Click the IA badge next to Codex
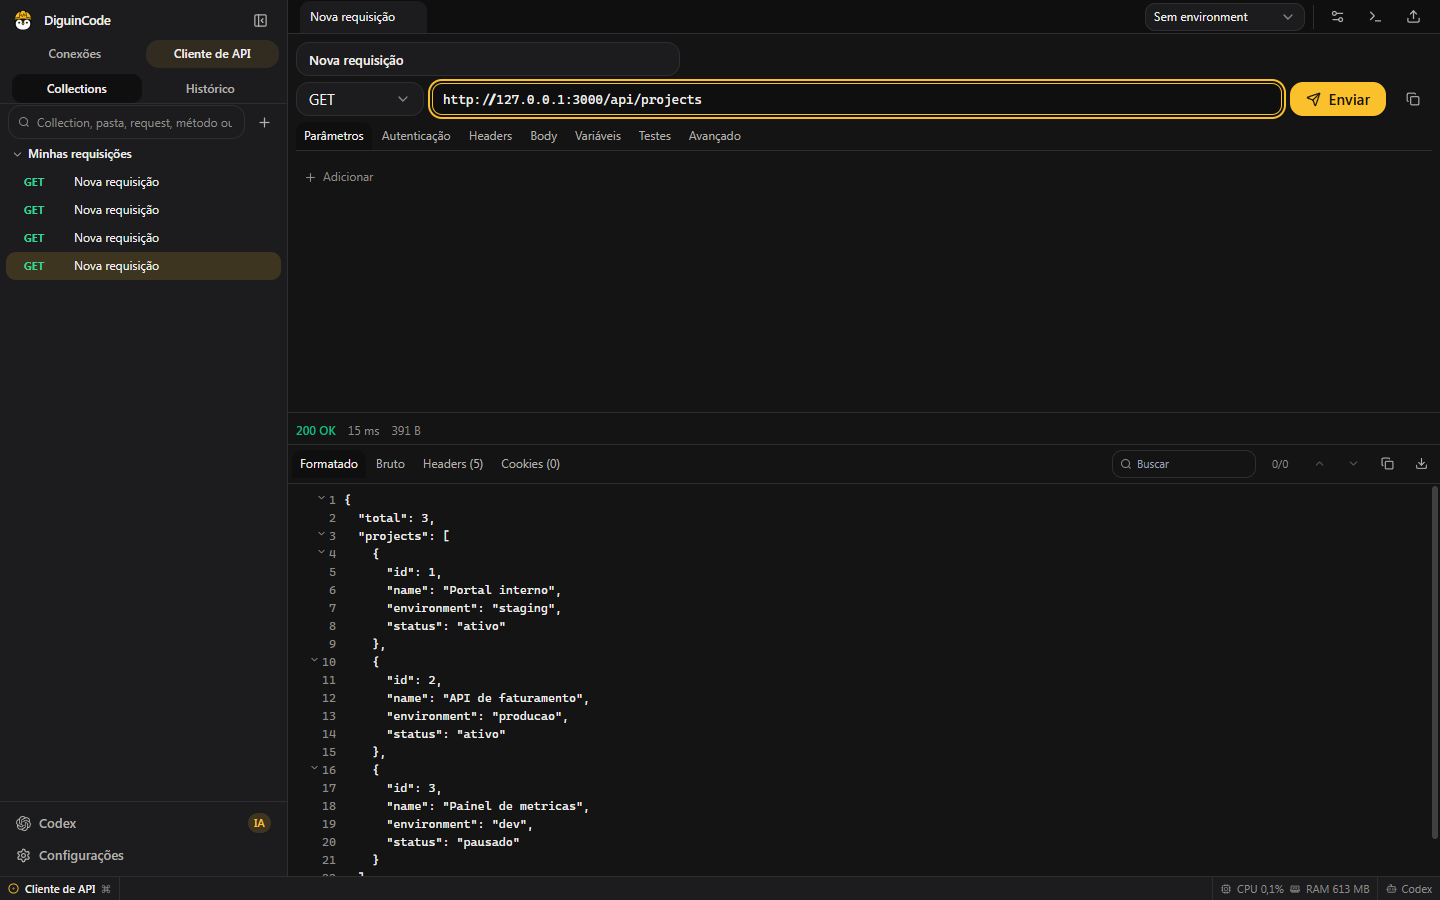Screen dimensions: 1440x900 click(x=259, y=824)
